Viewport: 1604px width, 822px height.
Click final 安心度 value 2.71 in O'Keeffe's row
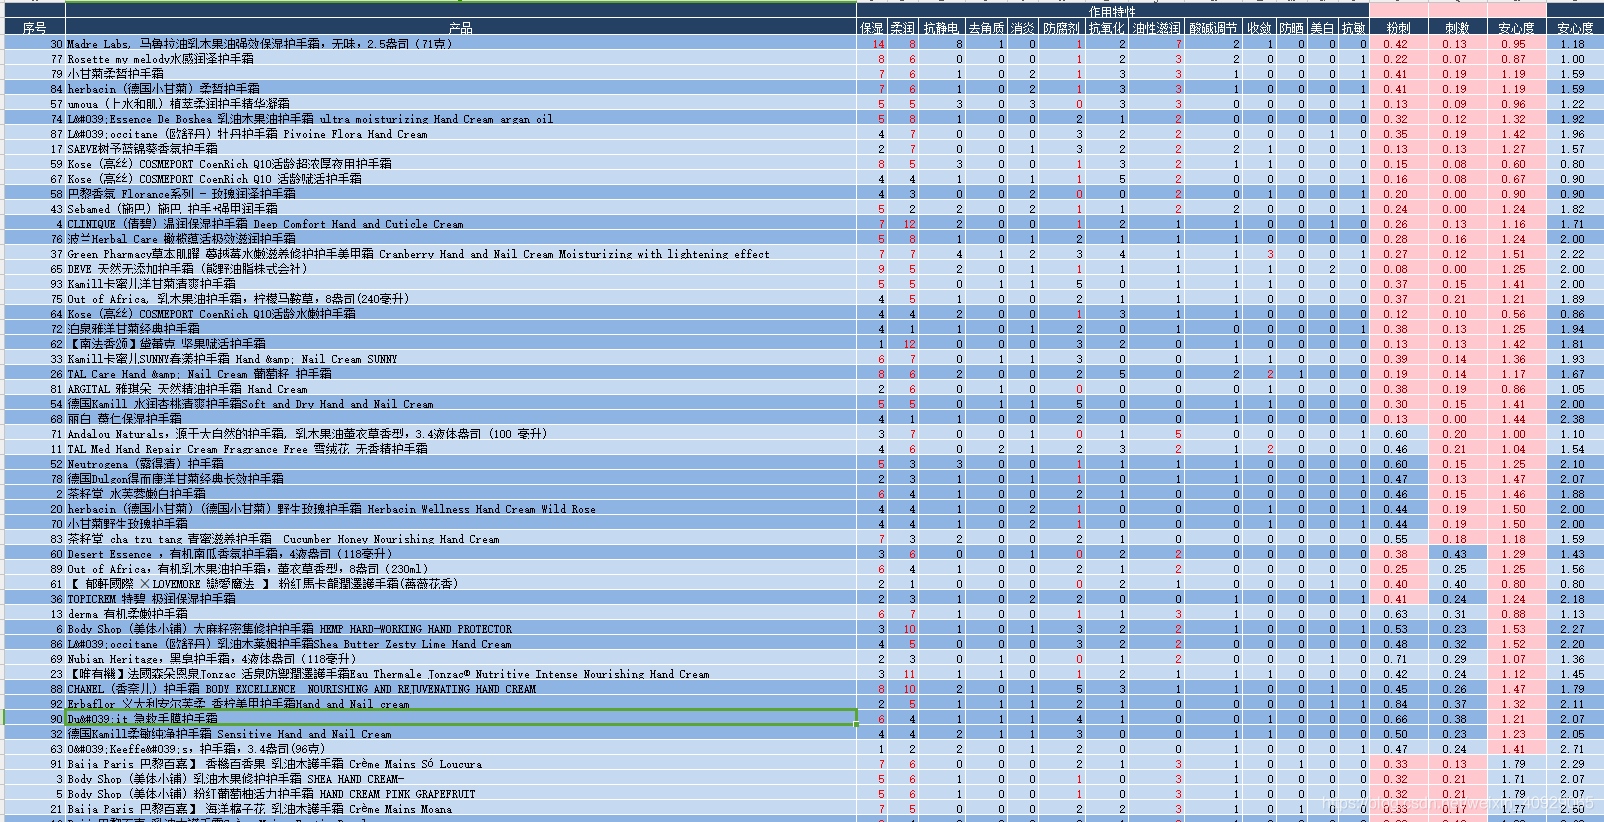click(x=1575, y=749)
